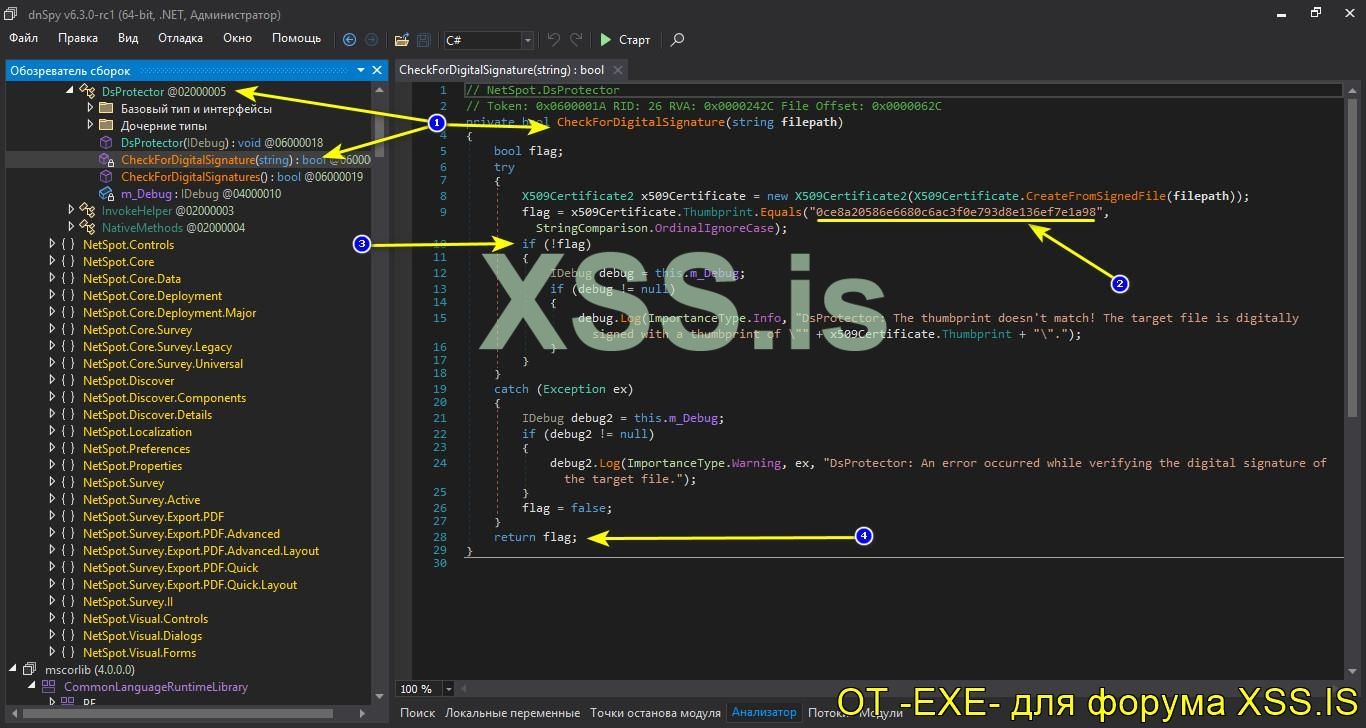Click the Save All toolbar icon

coord(423,40)
